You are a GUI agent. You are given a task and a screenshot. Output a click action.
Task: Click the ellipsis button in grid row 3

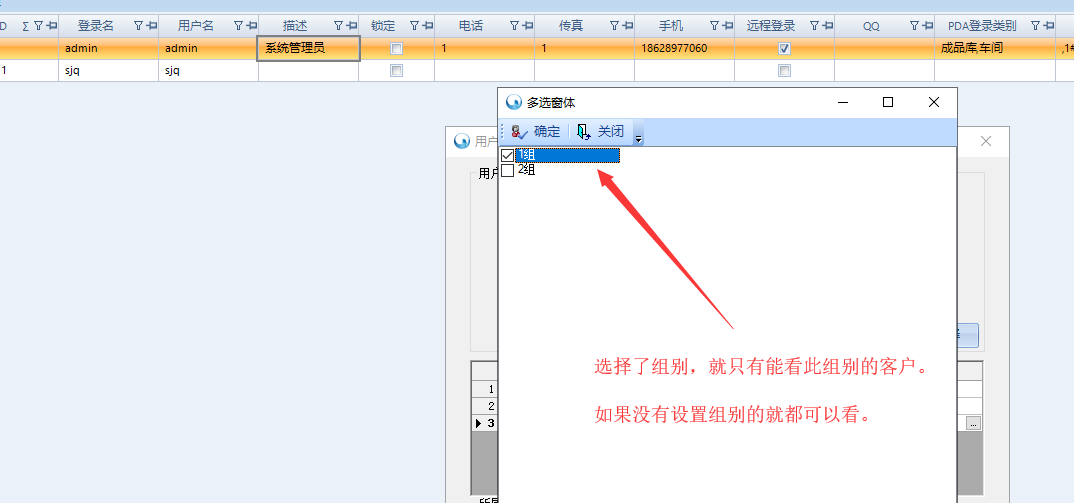973,423
